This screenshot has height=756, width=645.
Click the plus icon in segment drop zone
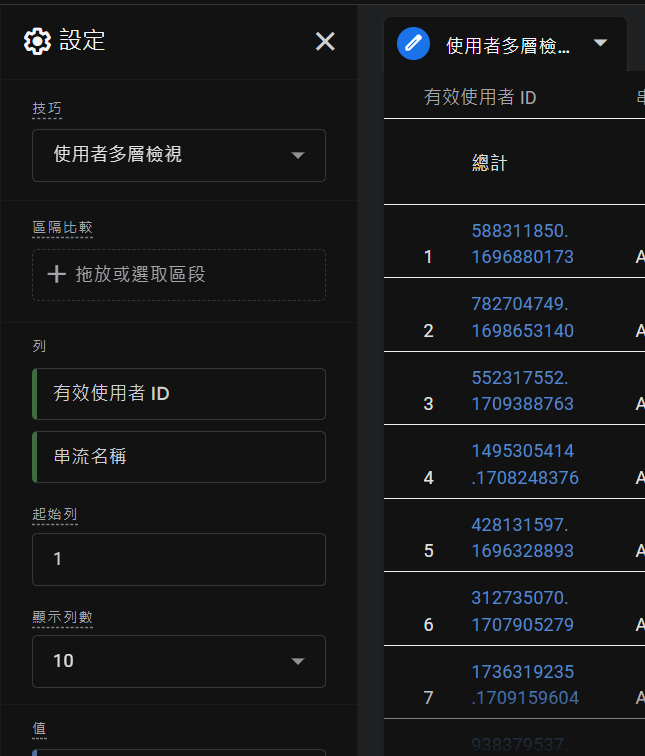pyautogui.click(x=56, y=274)
